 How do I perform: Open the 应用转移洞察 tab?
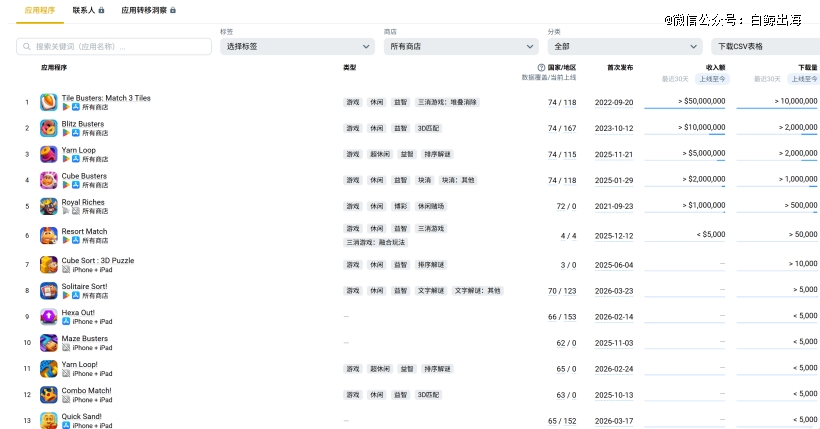(147, 10)
